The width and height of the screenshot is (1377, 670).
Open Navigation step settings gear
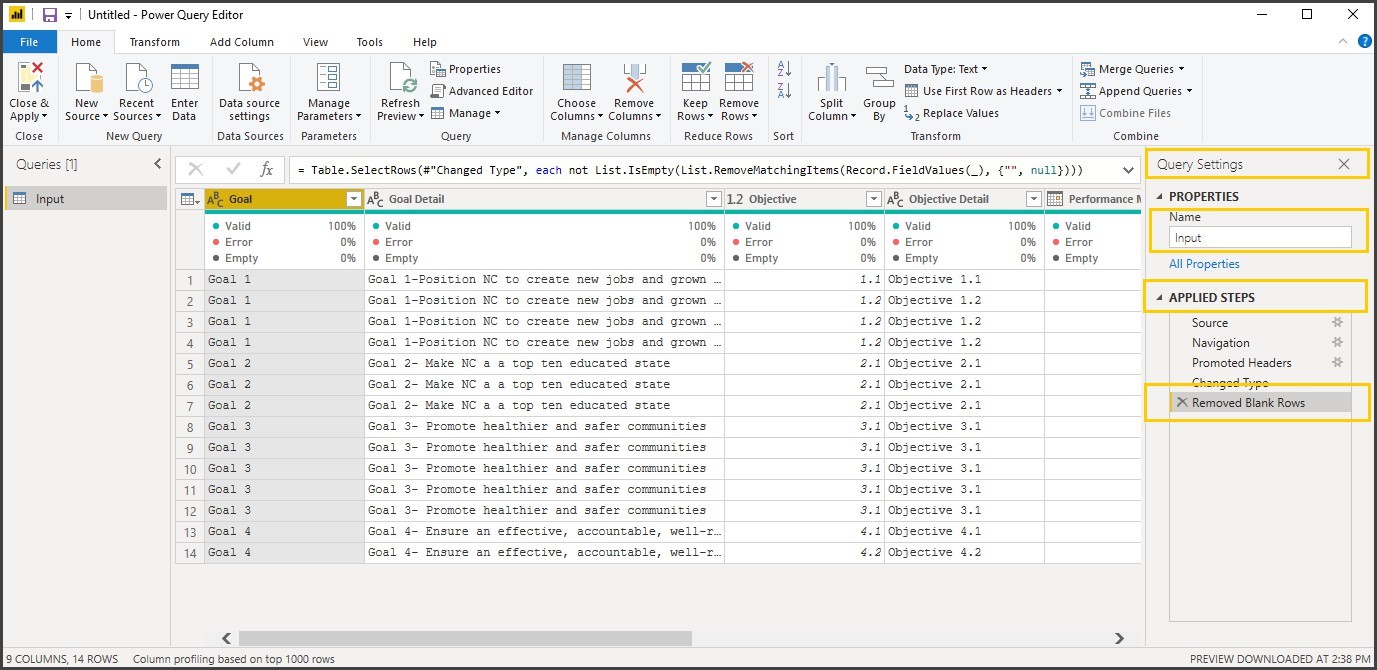[1337, 343]
